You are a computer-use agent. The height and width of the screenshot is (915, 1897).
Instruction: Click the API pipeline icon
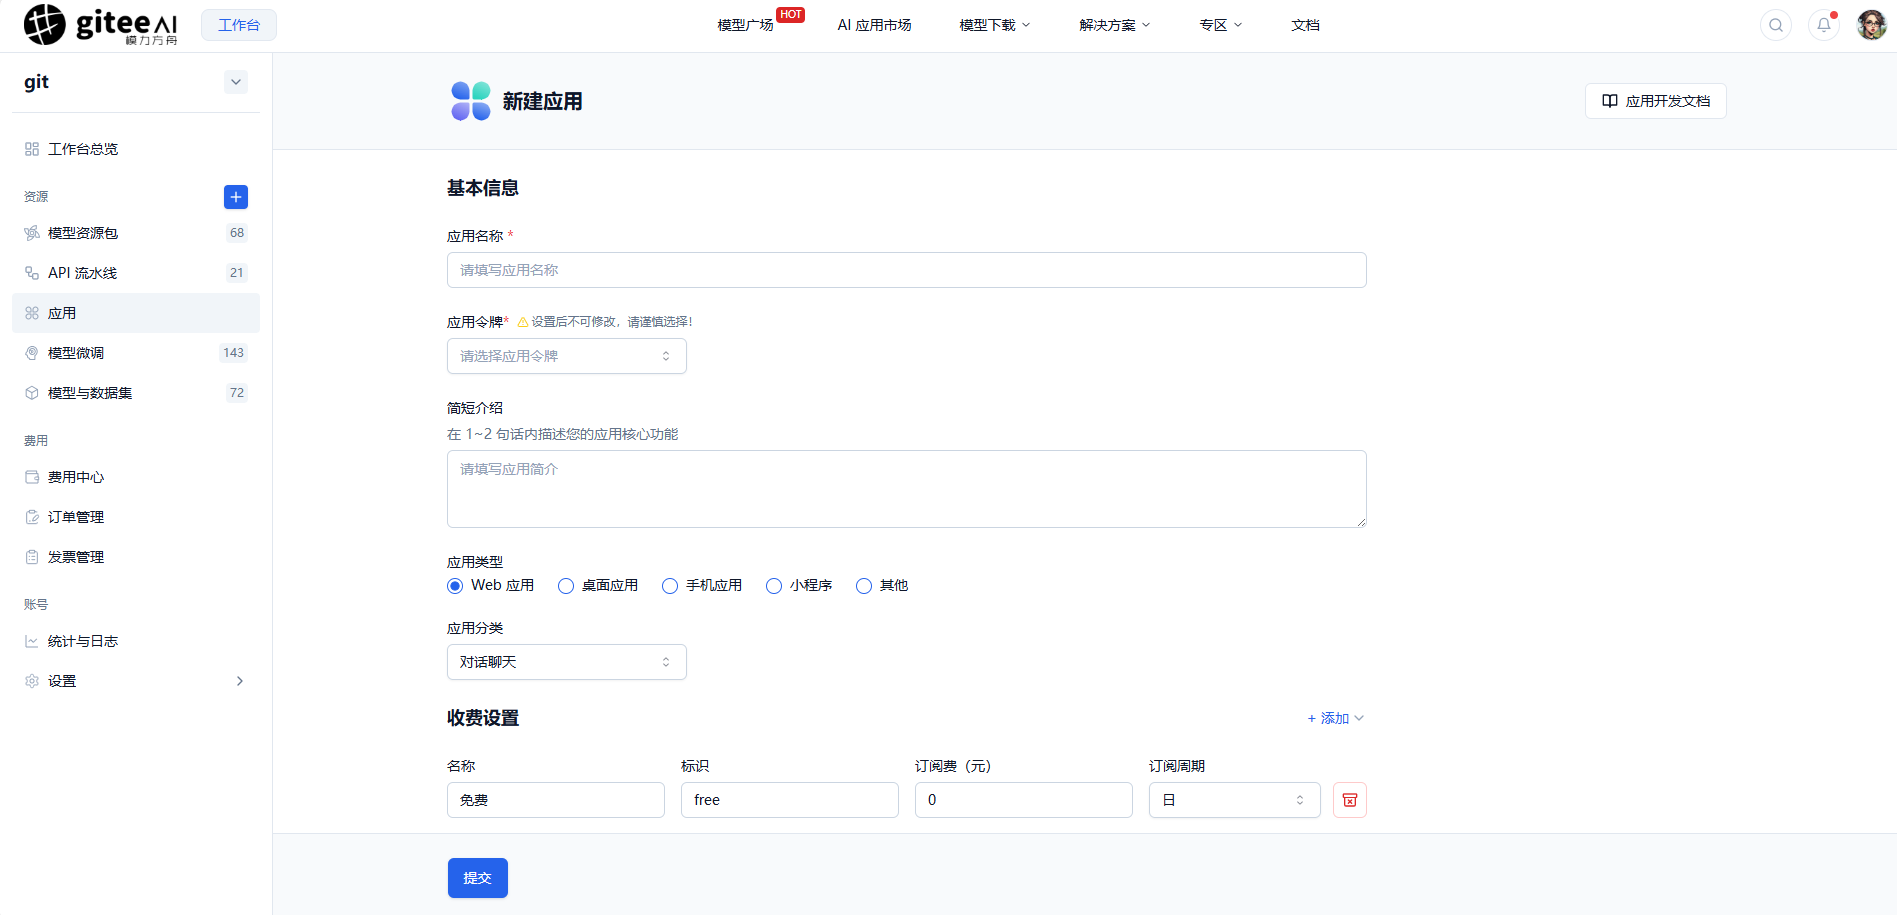[32, 273]
